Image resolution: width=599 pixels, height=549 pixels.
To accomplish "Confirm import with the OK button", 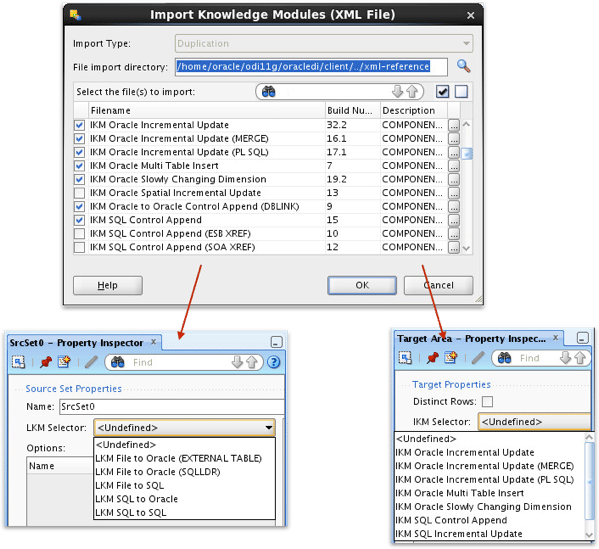I will [362, 285].
